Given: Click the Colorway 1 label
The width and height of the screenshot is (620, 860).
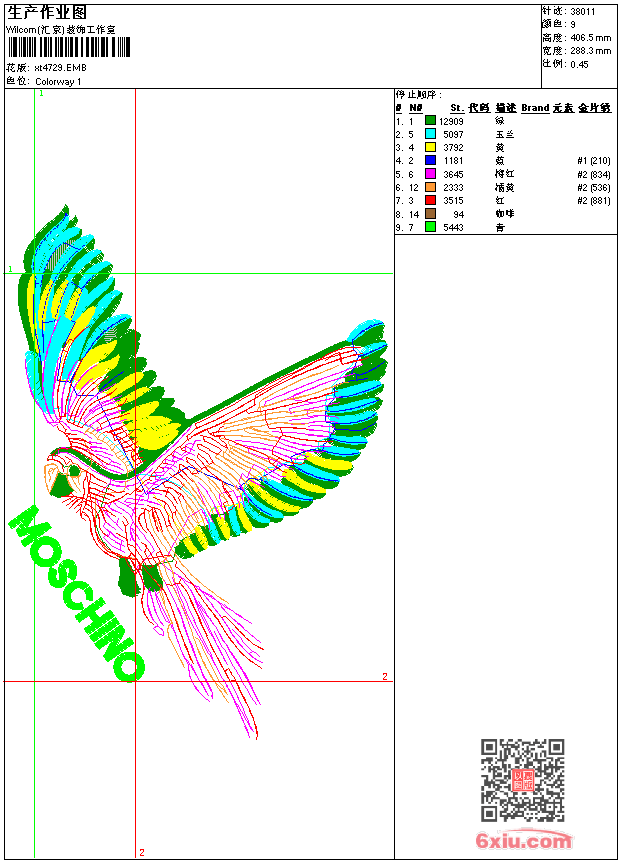Looking at the screenshot, I should tap(58, 82).
